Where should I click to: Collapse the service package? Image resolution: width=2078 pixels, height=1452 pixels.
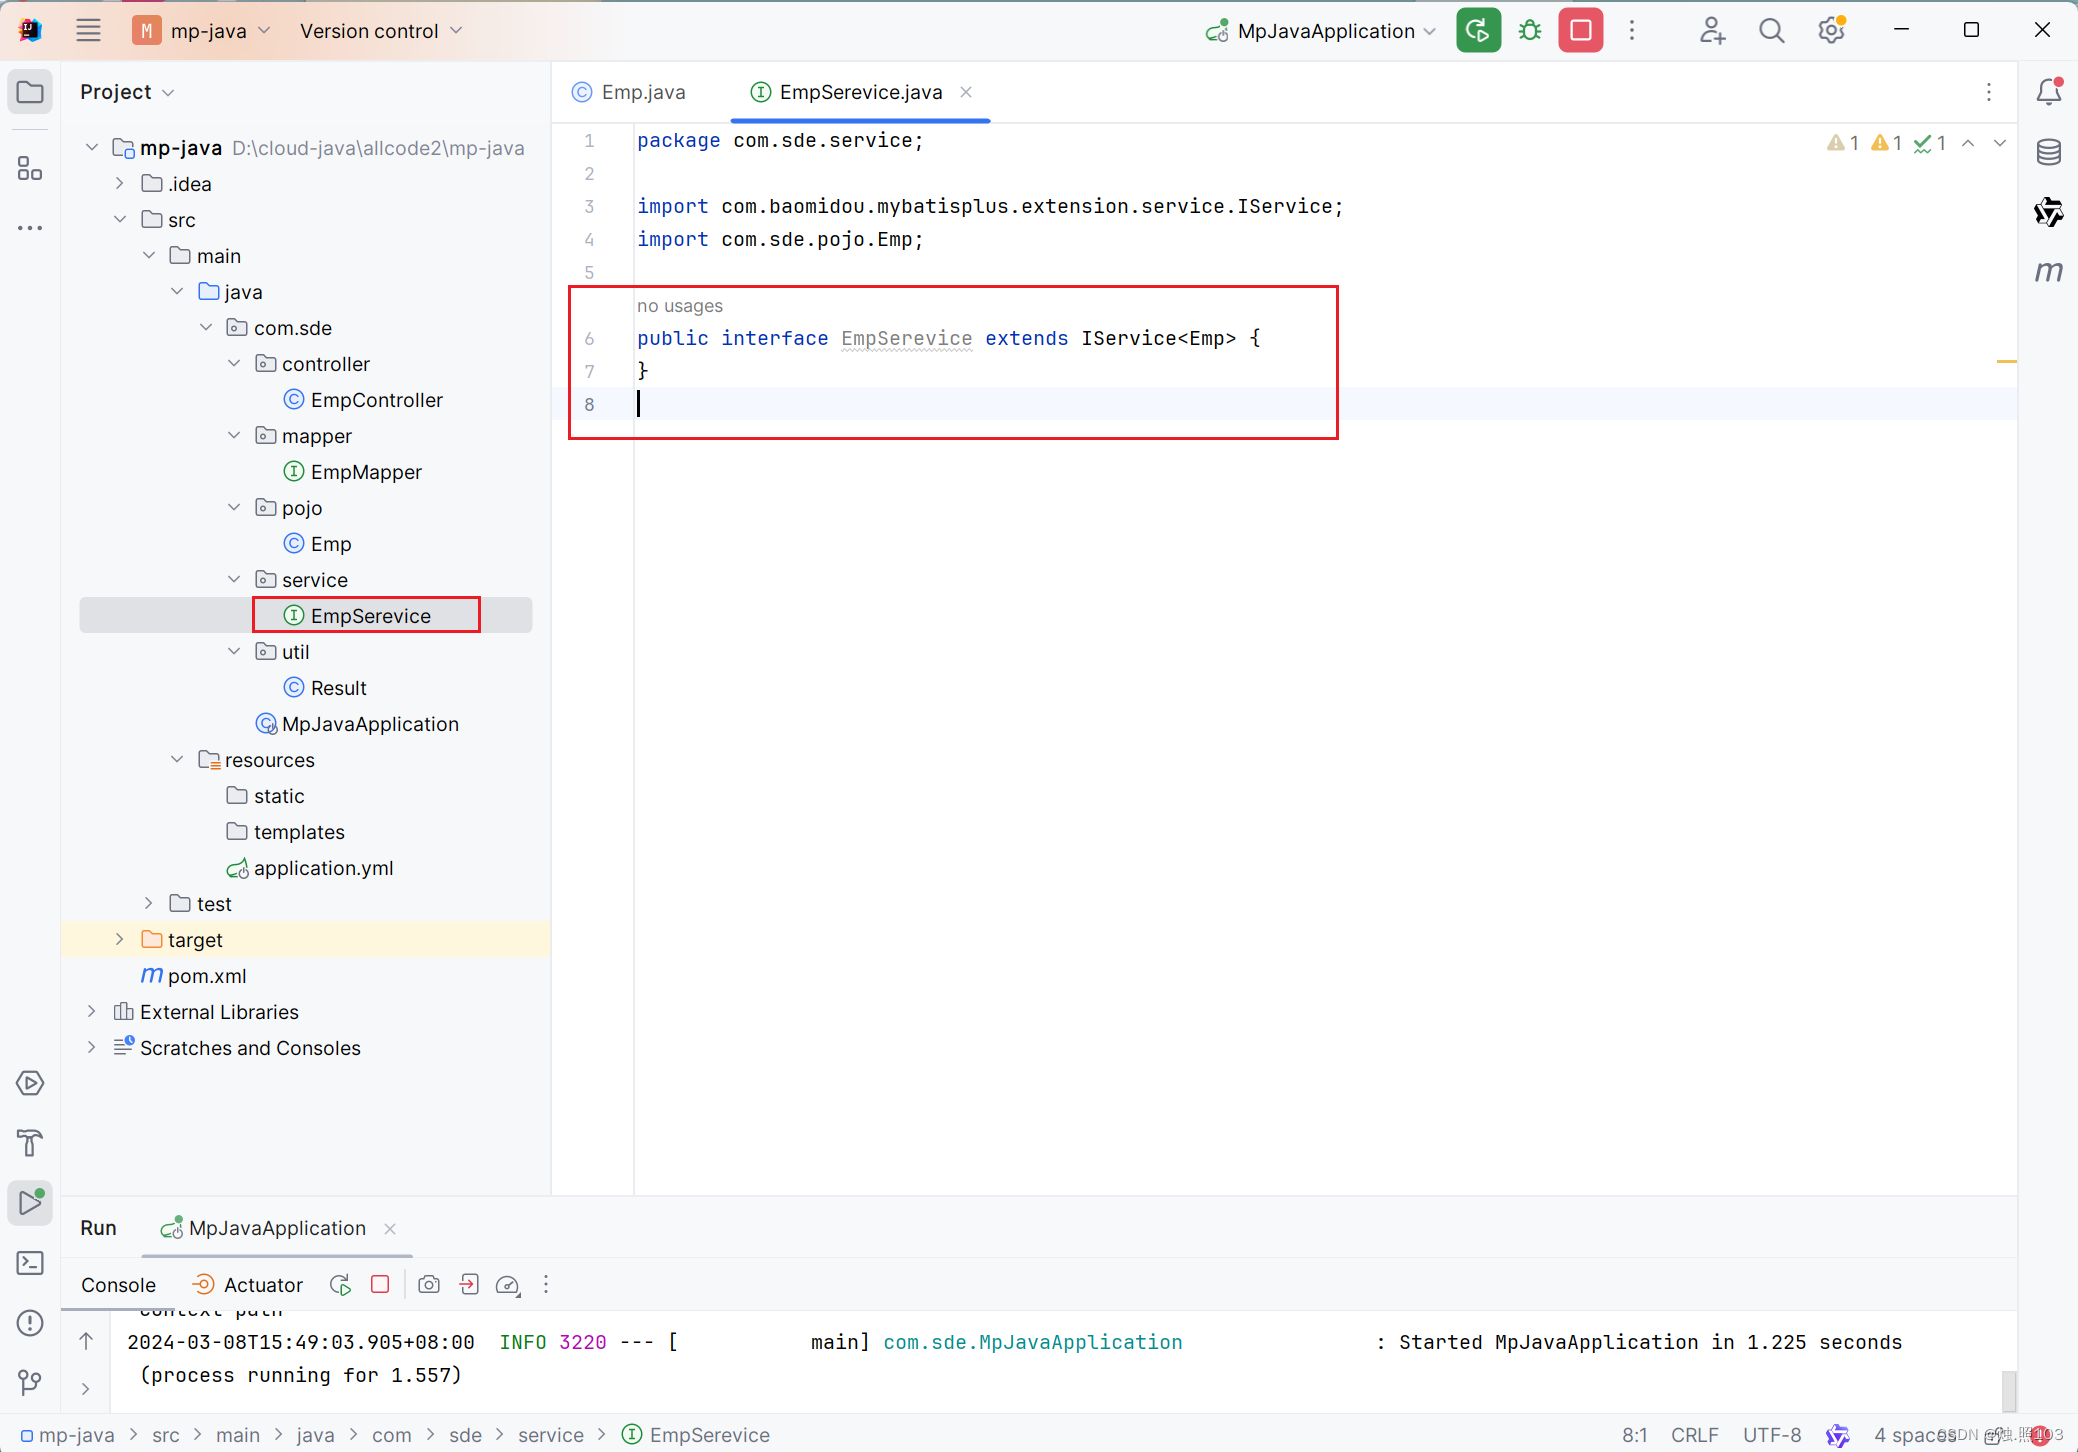[234, 580]
